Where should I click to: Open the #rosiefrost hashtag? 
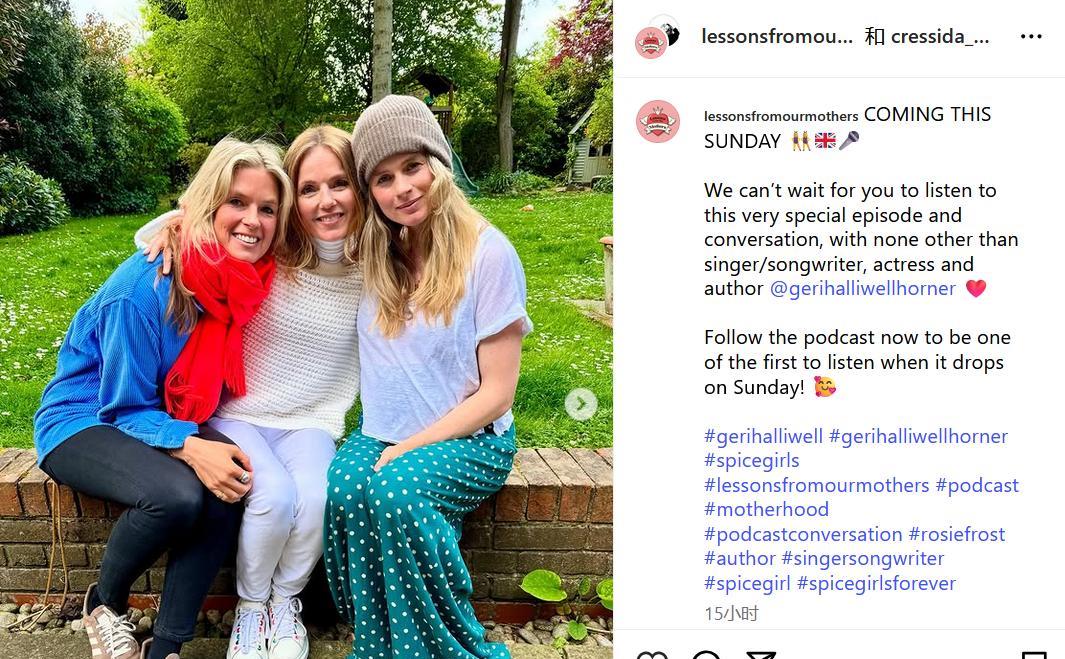point(957,534)
